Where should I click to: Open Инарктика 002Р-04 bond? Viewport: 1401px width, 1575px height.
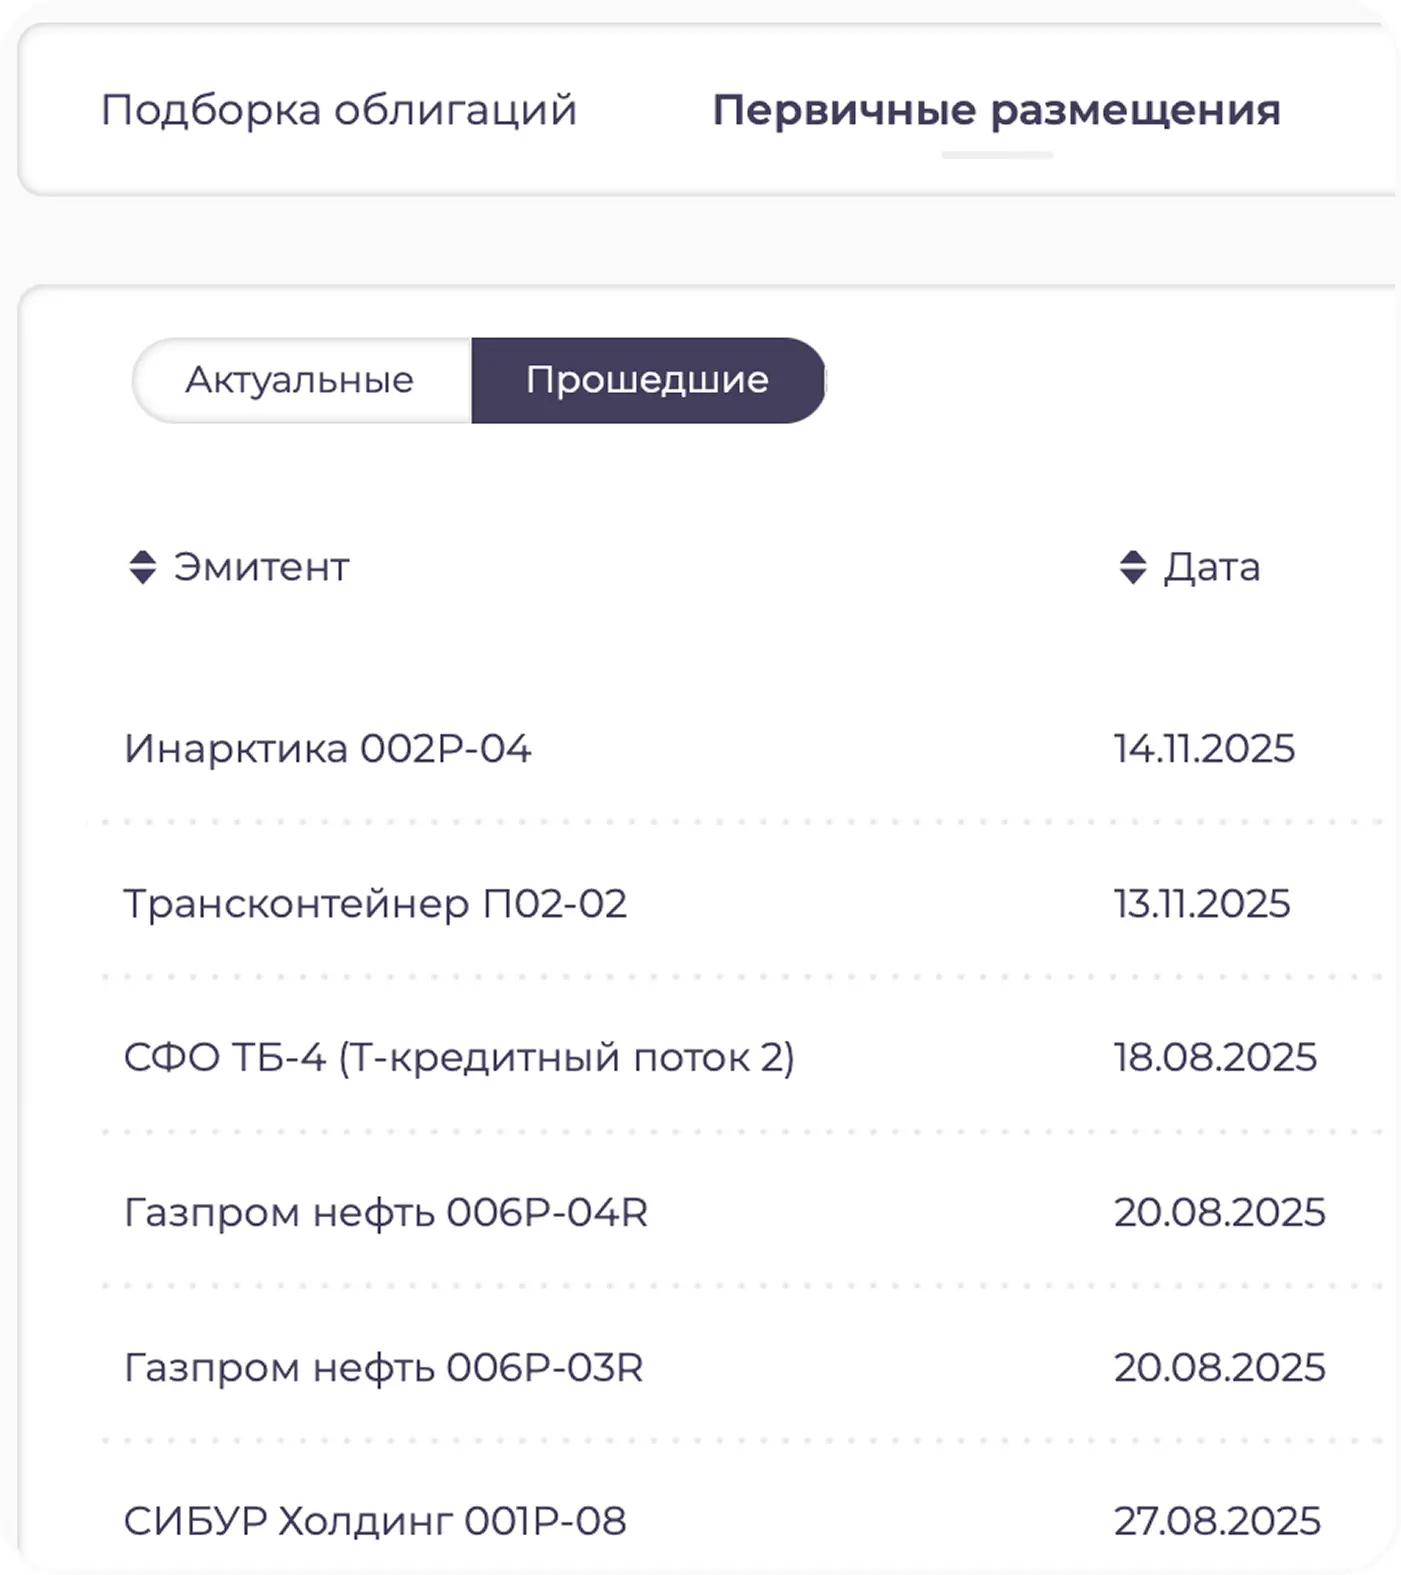pyautogui.click(x=328, y=749)
